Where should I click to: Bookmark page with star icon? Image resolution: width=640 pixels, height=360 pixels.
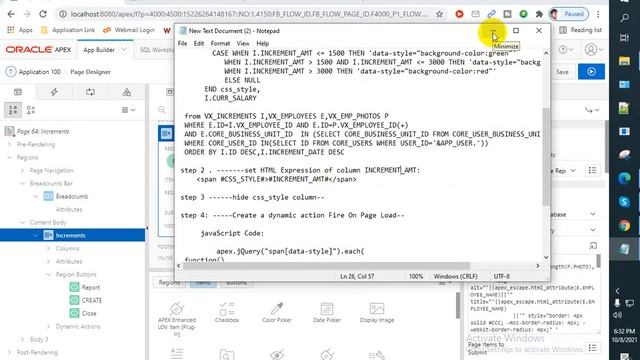(439, 14)
